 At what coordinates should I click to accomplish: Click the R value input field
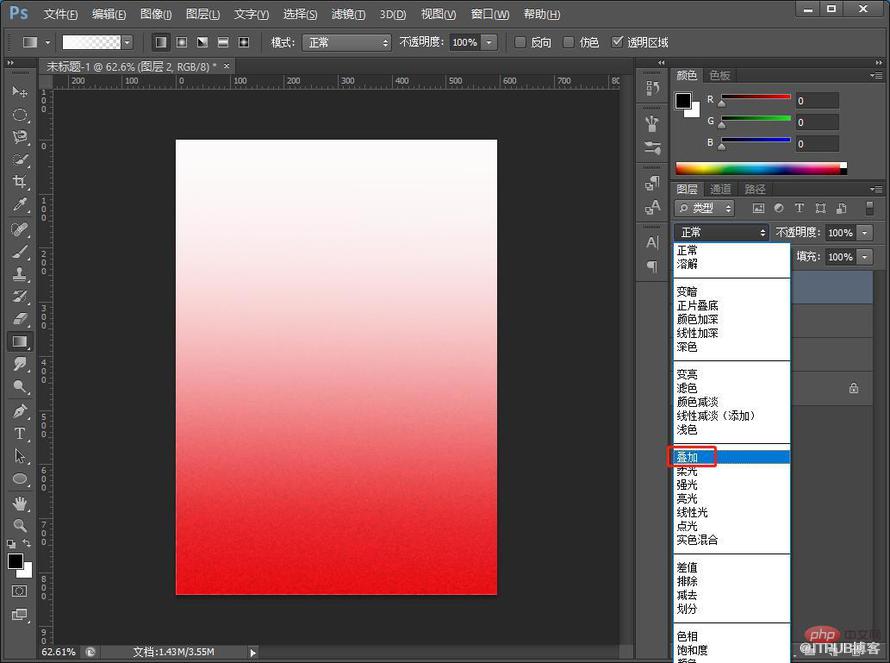coord(817,100)
